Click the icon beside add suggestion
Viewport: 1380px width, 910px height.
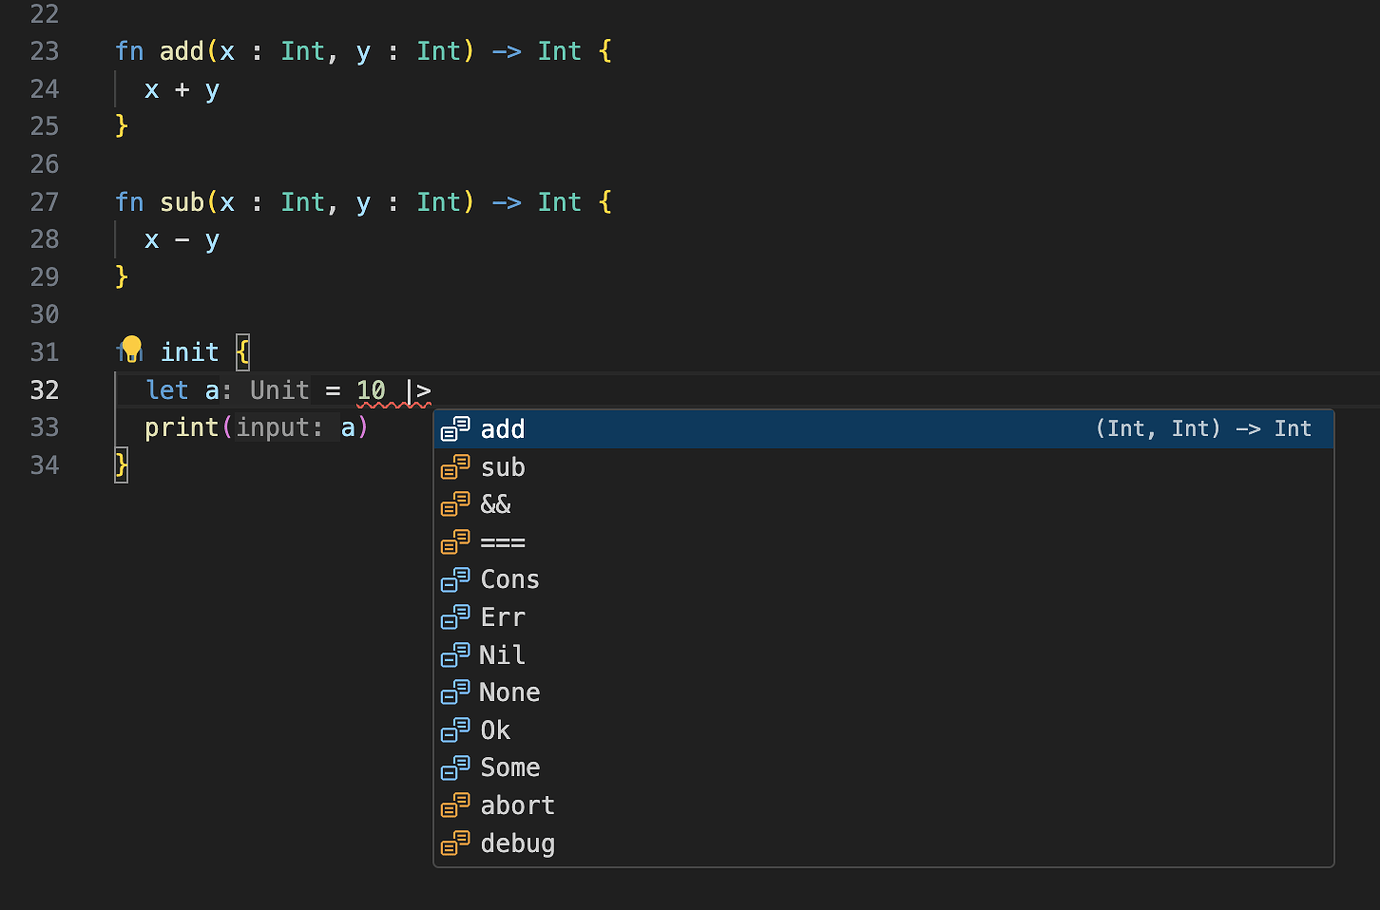click(455, 429)
